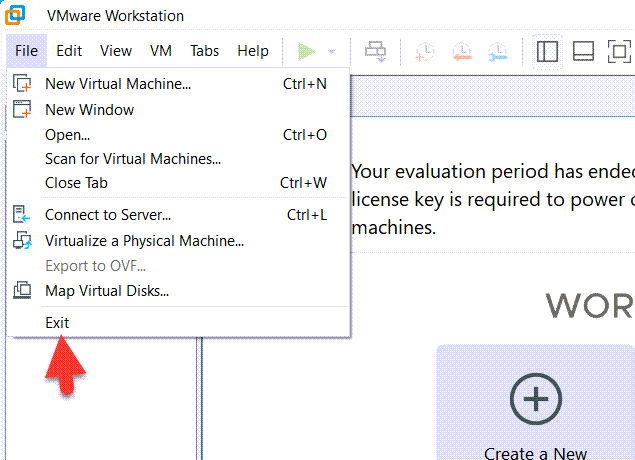Enter full screen mode from toolbar

pos(619,51)
